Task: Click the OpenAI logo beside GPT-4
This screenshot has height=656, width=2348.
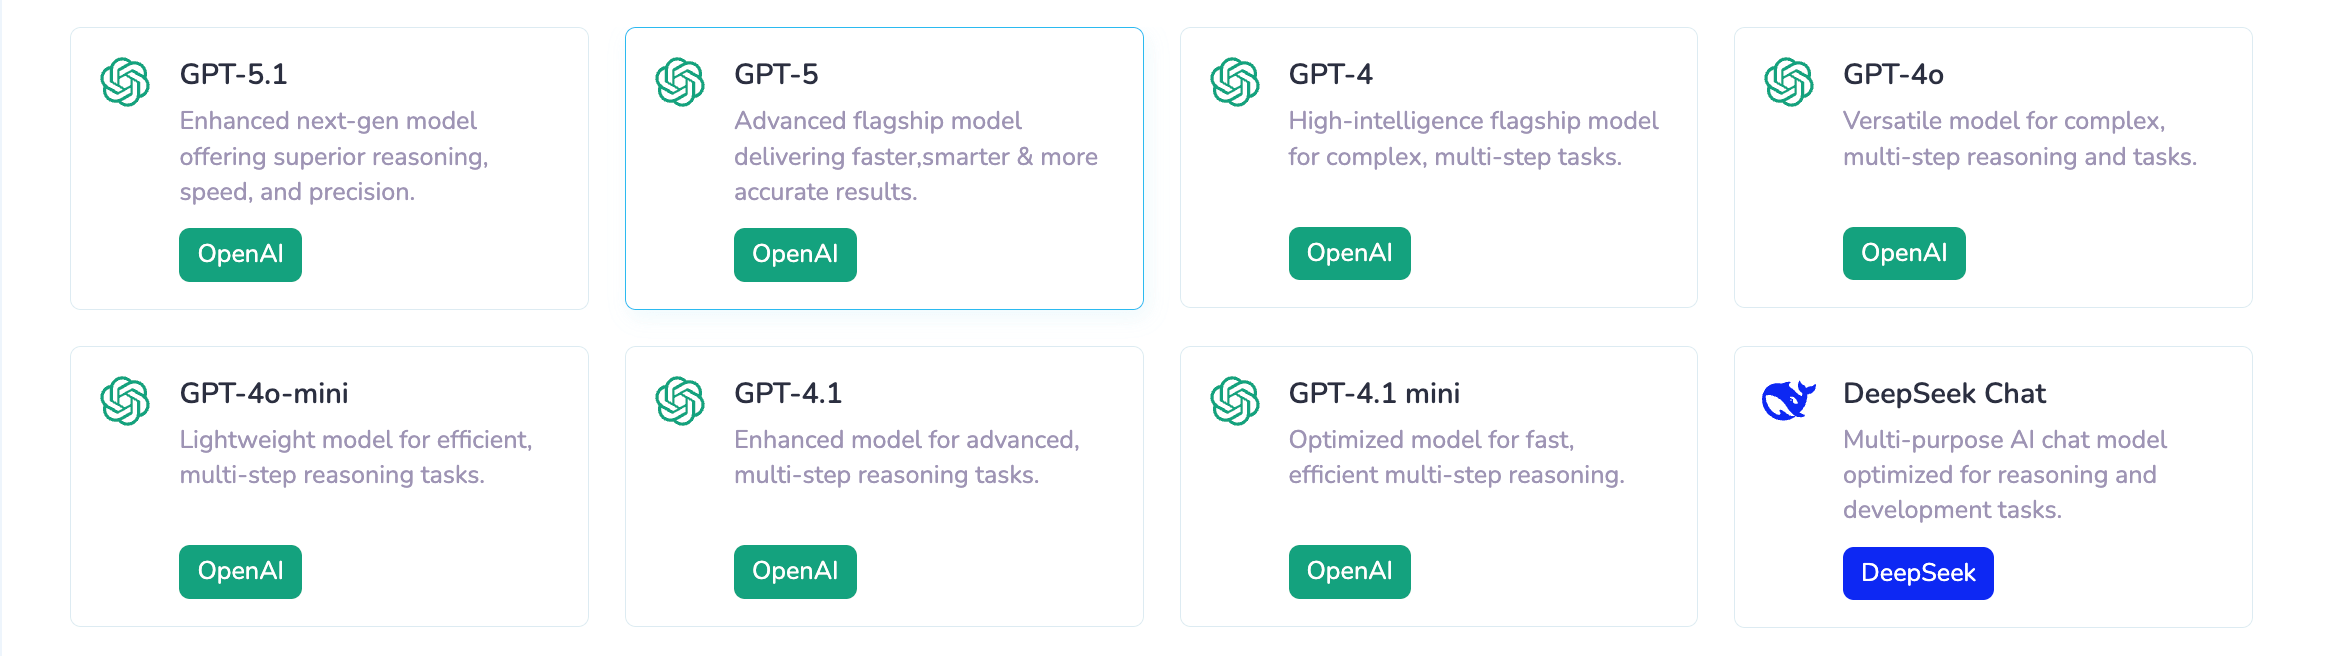Action: 1234,82
